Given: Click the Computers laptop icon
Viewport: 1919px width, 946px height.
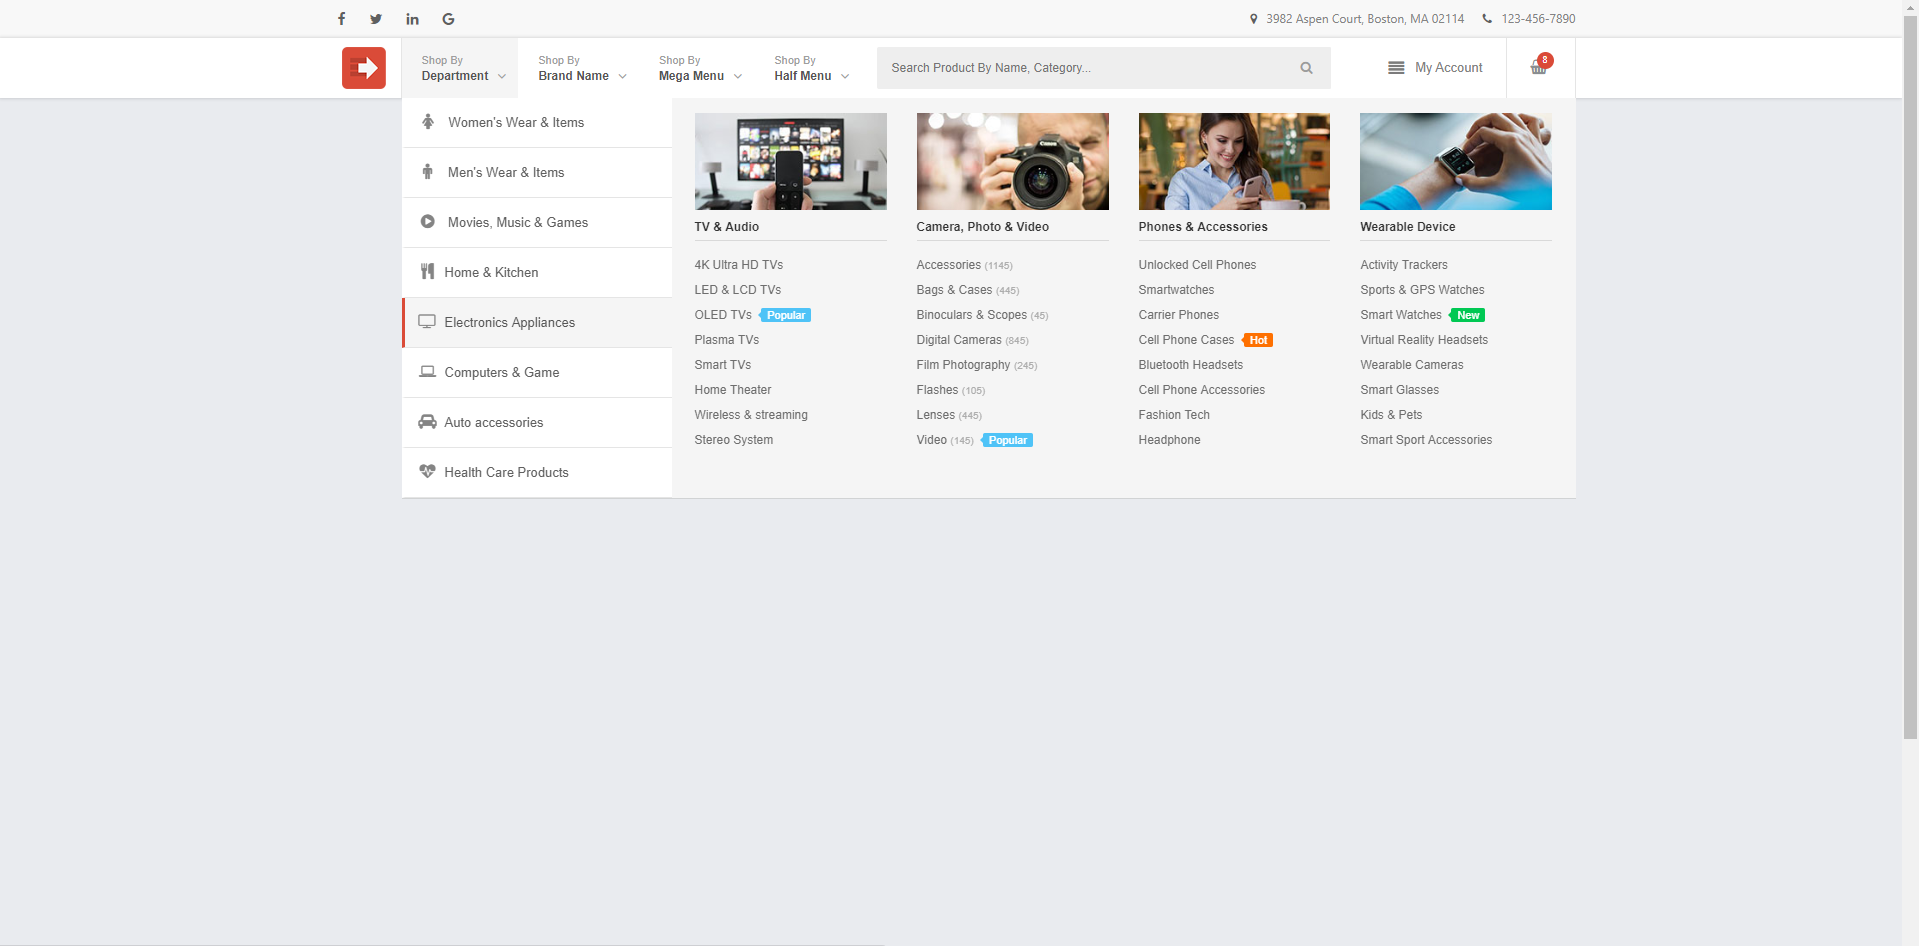Looking at the screenshot, I should click(427, 372).
